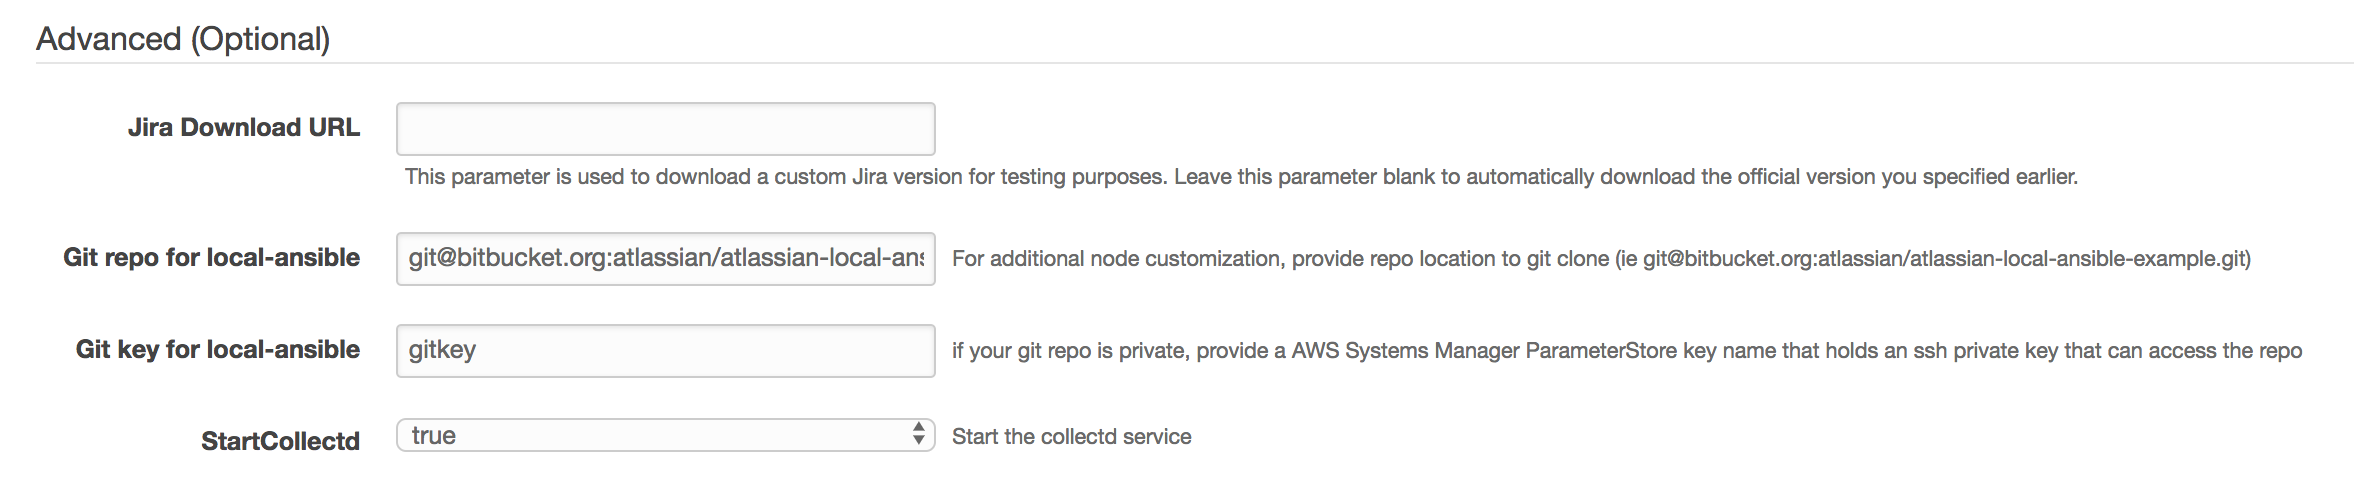The height and width of the screenshot is (486, 2354).
Task: Click the Jira Download URL help description
Action: coord(1240,177)
